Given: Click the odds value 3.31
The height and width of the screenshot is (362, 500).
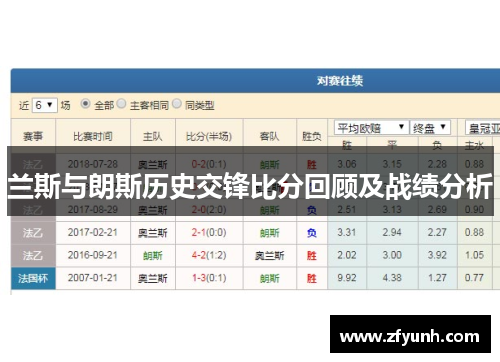Looking at the screenshot, I should pos(347,232).
